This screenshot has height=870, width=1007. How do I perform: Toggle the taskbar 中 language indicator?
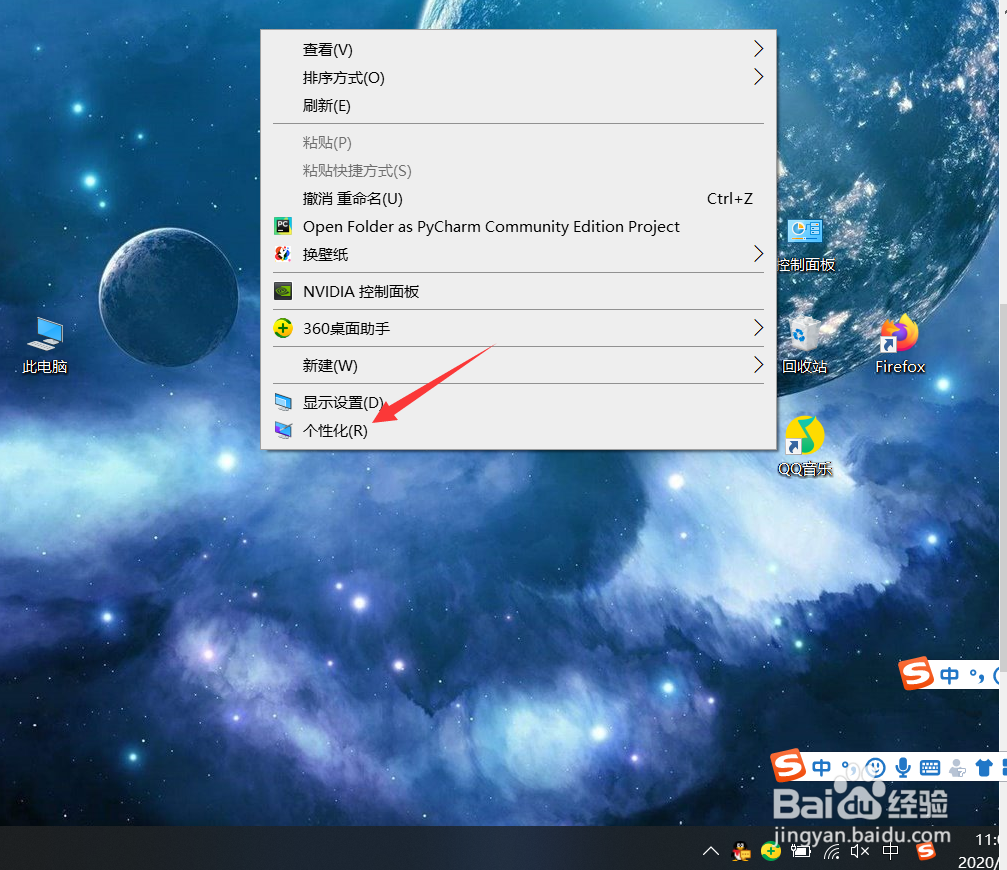pyautogui.click(x=890, y=851)
